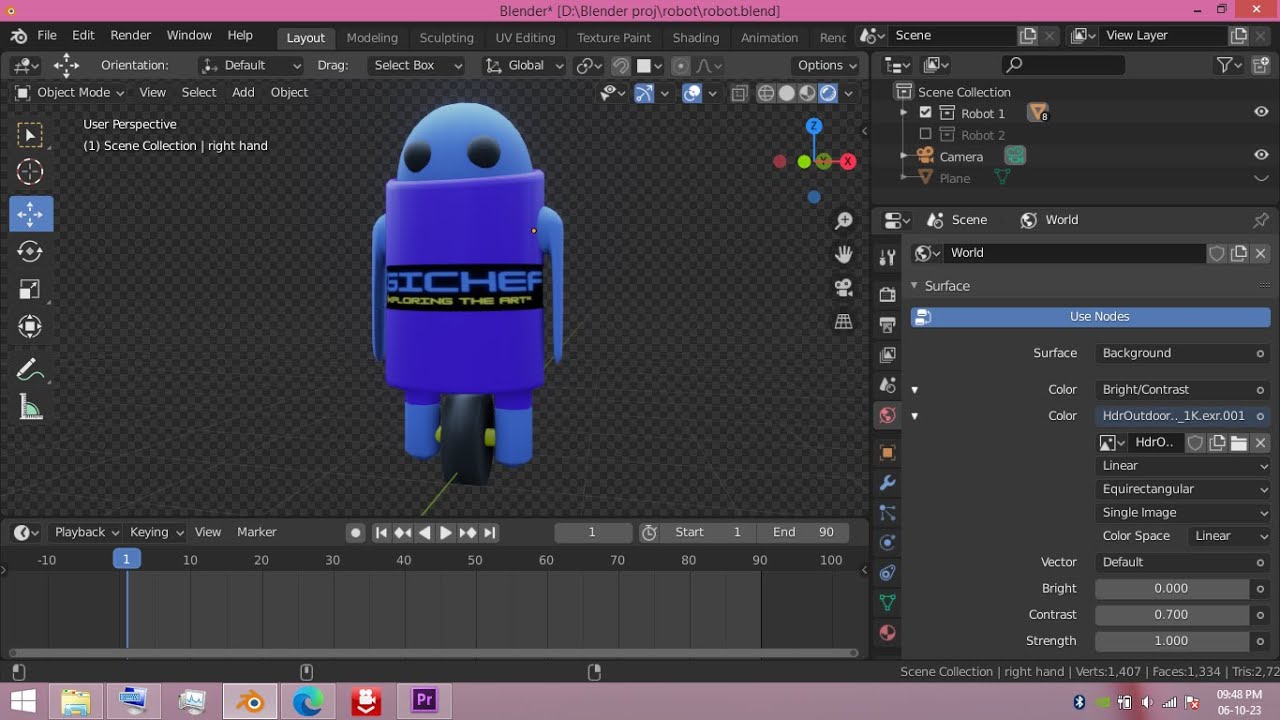The image size is (1280, 720).
Task: Select the Select Box tool in toolbar
Action: (30, 134)
